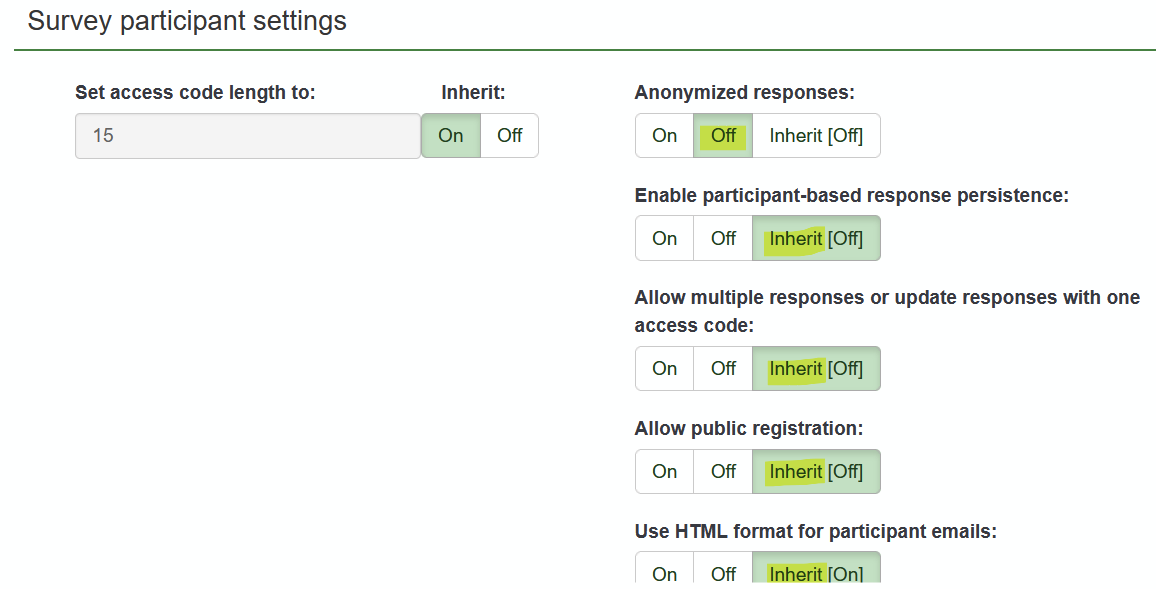1156x589 pixels.
Task: Set Anonymized responses to Inherit [Off]
Action: pos(816,135)
